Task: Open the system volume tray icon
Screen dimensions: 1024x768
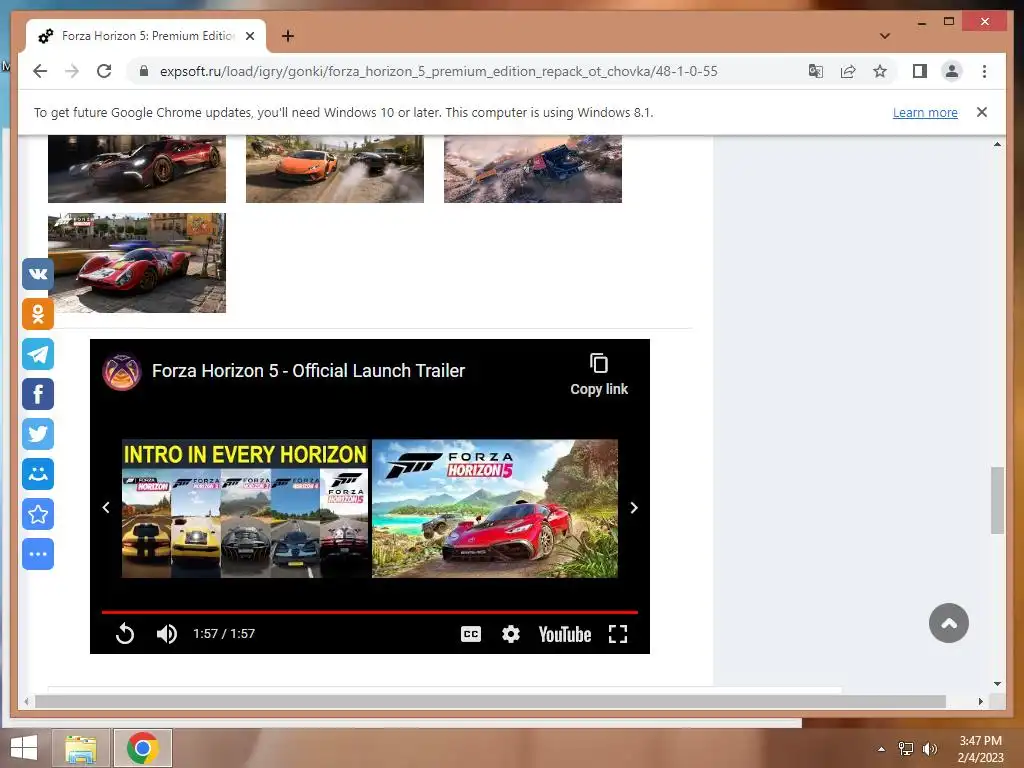Action: (x=930, y=749)
